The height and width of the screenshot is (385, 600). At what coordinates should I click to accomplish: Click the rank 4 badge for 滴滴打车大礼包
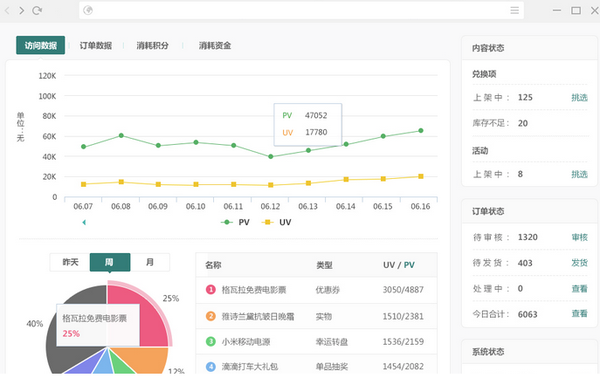[211, 367]
